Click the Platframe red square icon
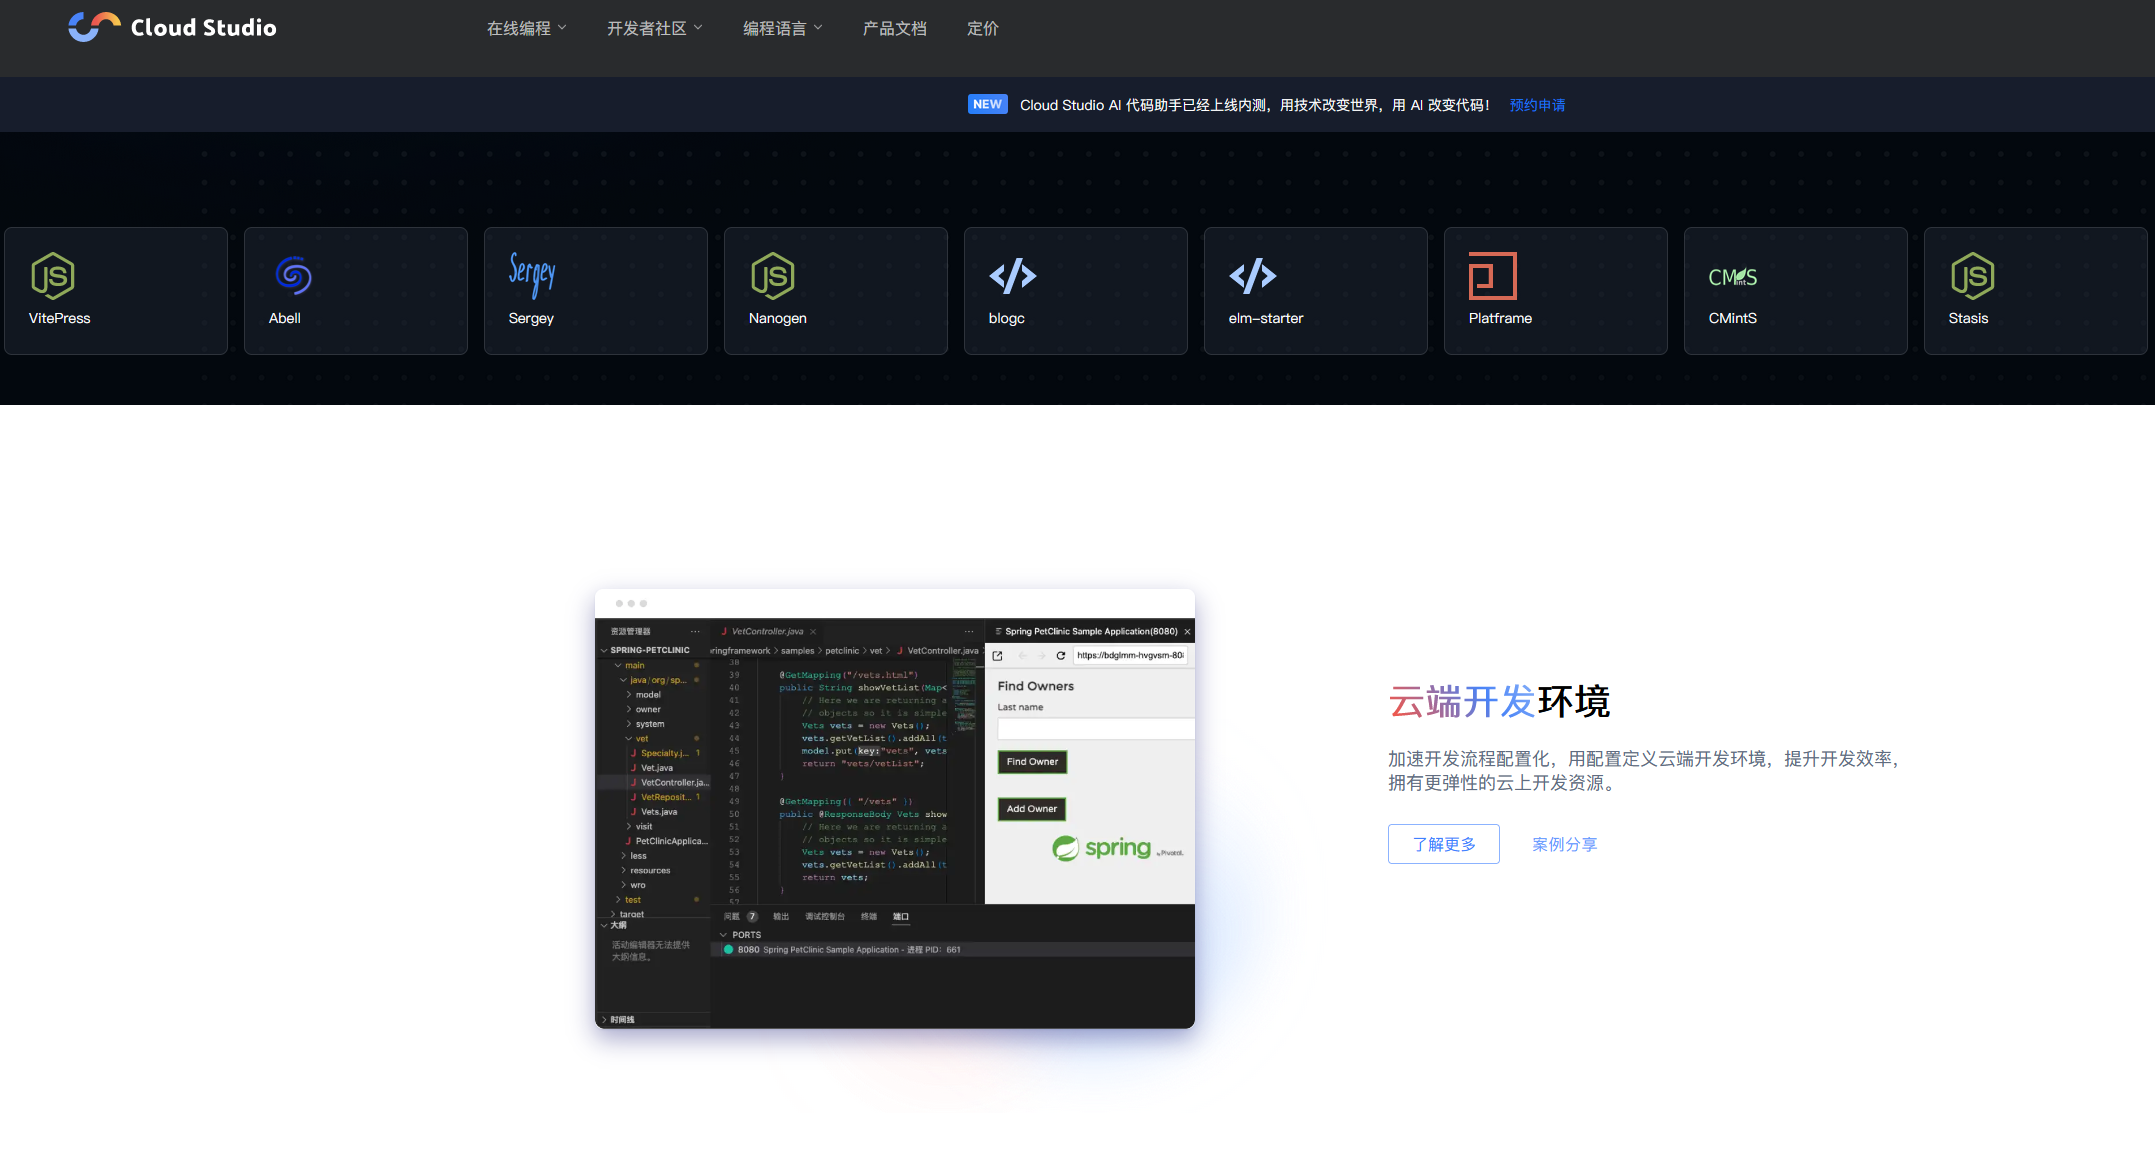The image size is (2155, 1170). click(x=1492, y=276)
